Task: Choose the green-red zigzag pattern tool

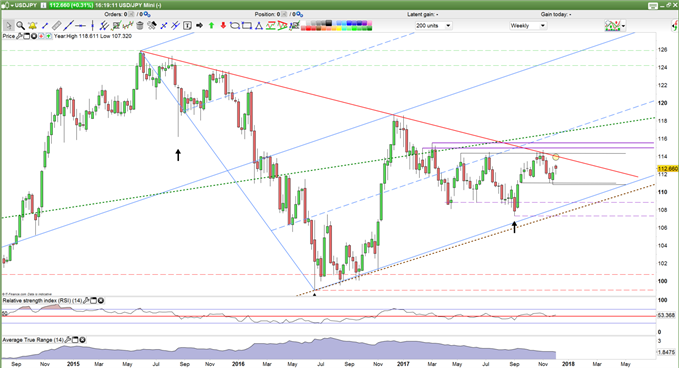Action: tap(271, 26)
